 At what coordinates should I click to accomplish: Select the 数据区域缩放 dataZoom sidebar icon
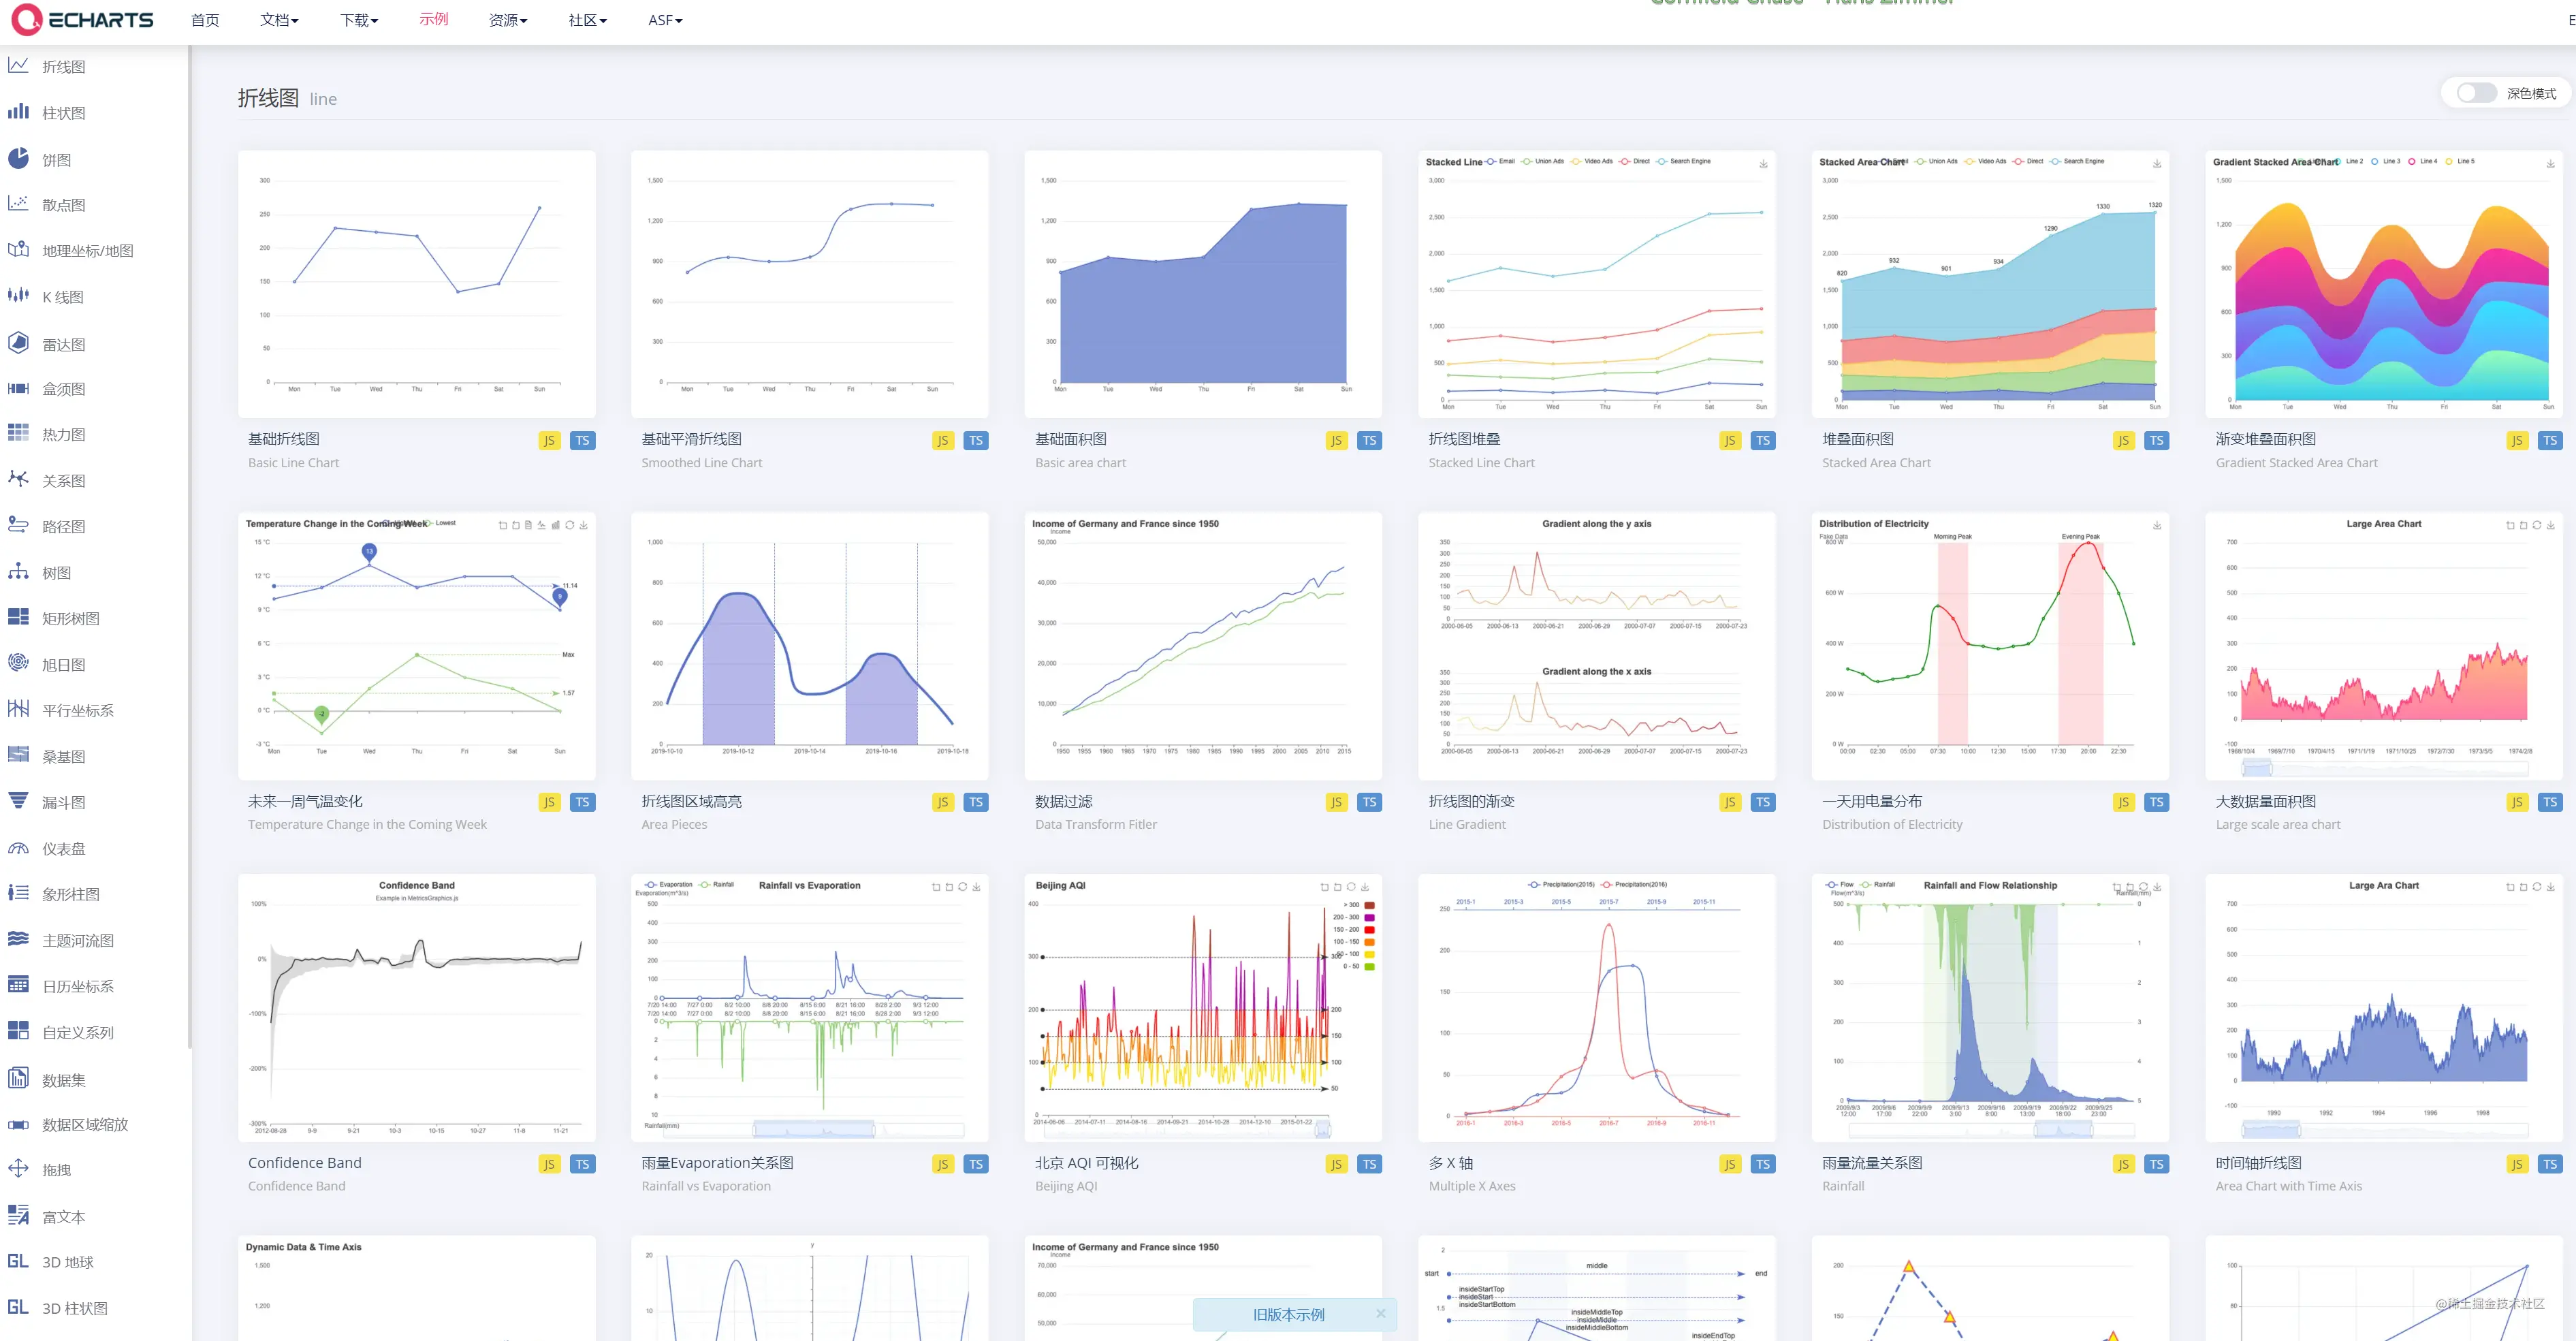click(x=18, y=1124)
